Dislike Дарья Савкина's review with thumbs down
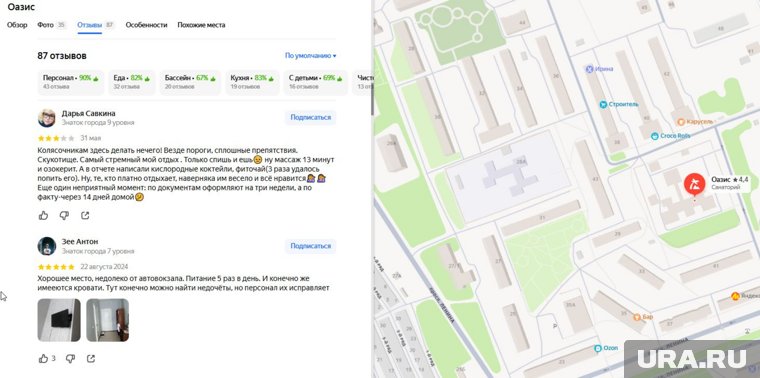This screenshot has width=760, height=378. (x=64, y=216)
